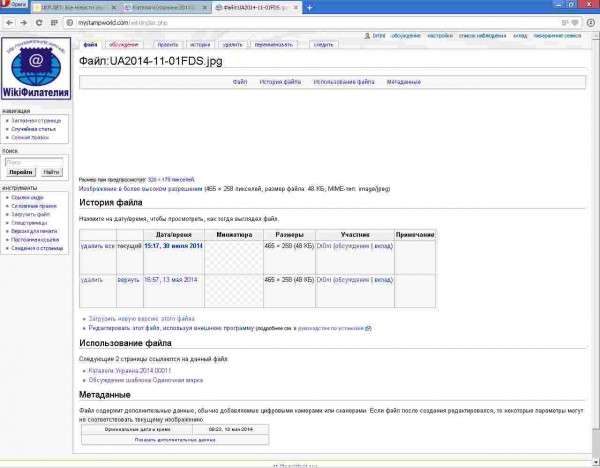Open the править tab
Image resolution: width=600 pixels, height=468 pixels.
pyautogui.click(x=168, y=45)
